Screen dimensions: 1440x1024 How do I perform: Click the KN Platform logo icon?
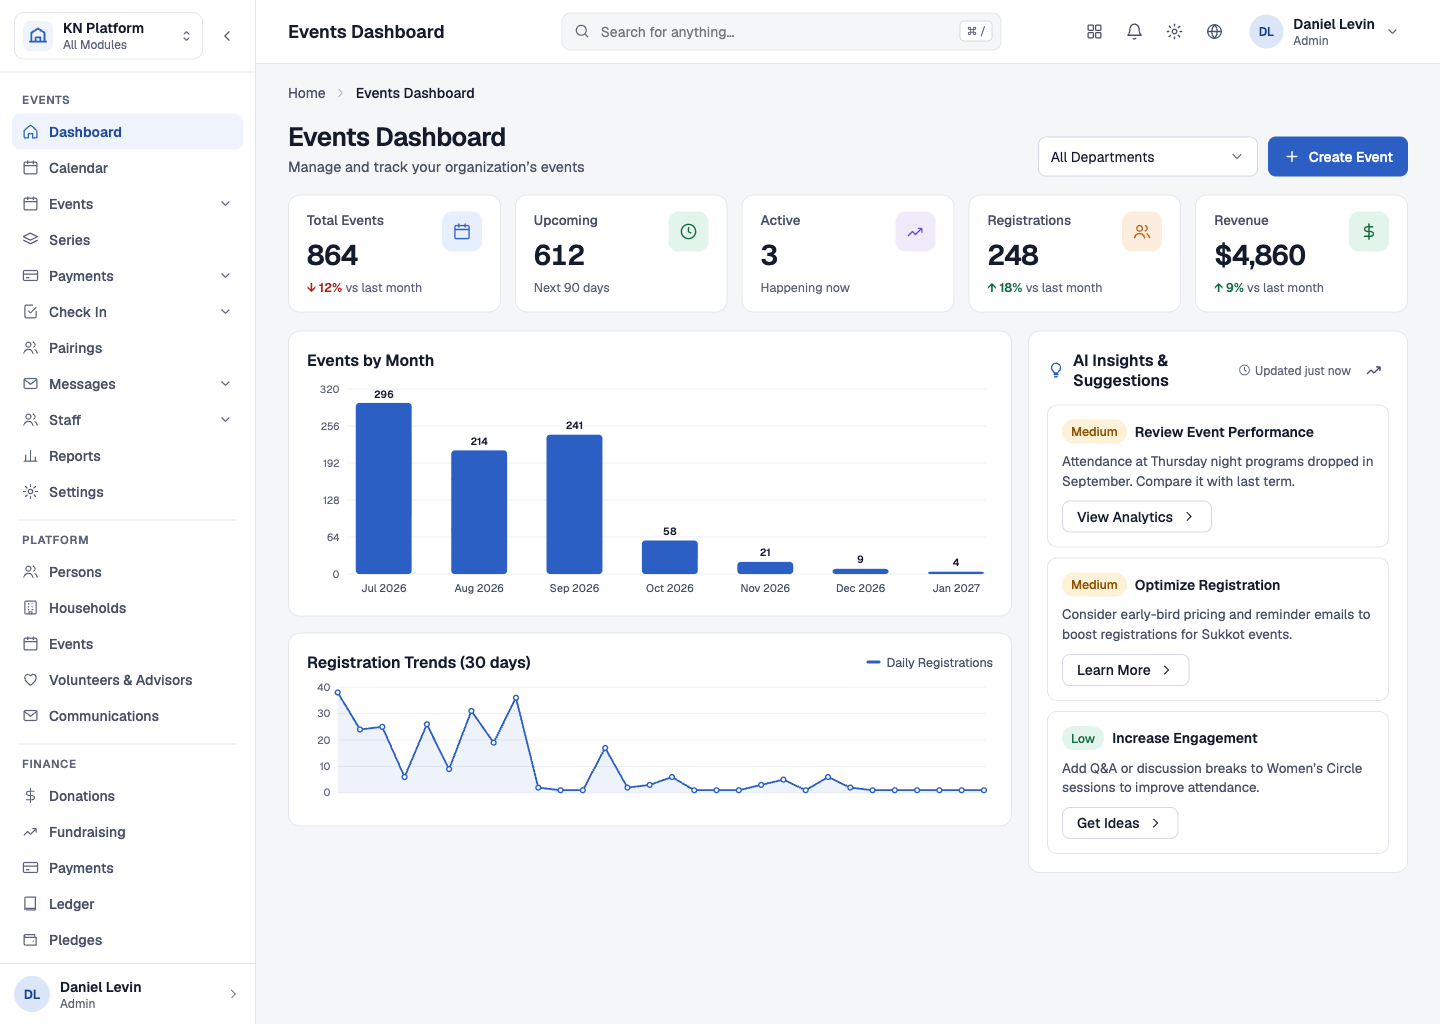[38, 36]
